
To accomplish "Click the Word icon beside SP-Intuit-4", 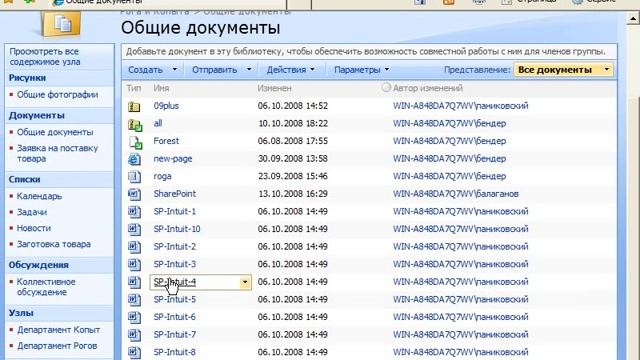I will click(134, 282).
